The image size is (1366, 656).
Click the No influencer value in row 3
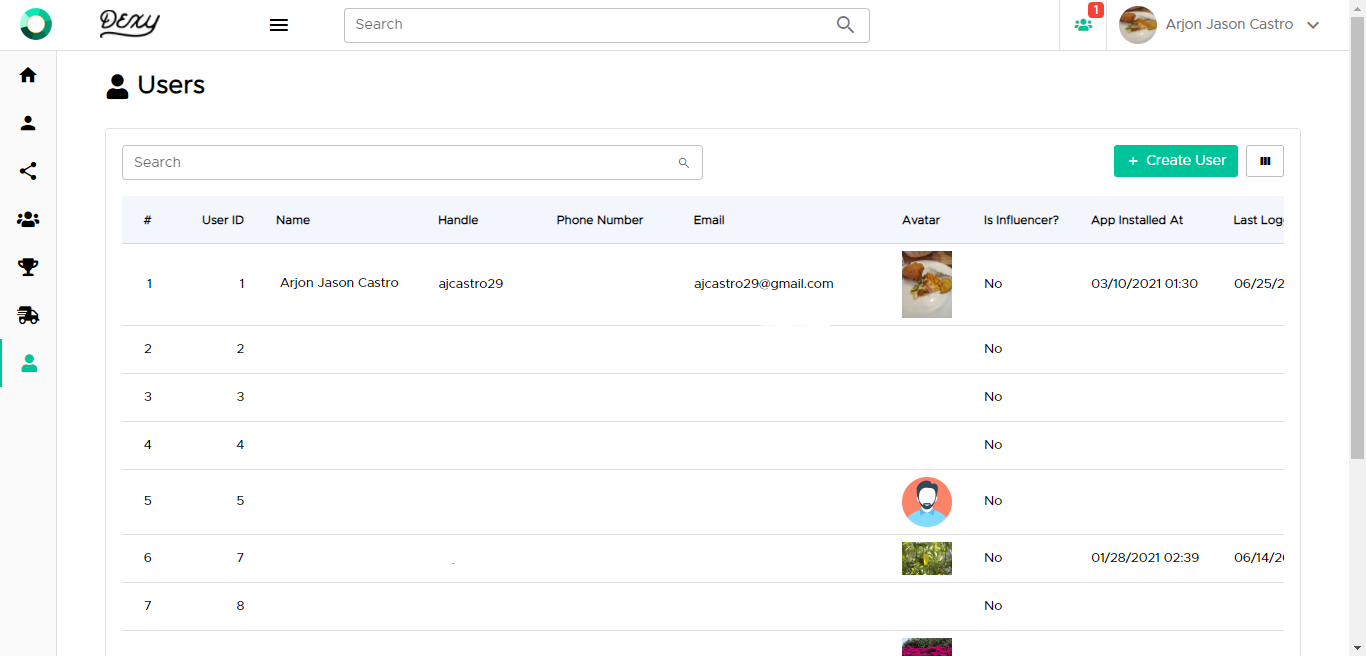coord(993,397)
